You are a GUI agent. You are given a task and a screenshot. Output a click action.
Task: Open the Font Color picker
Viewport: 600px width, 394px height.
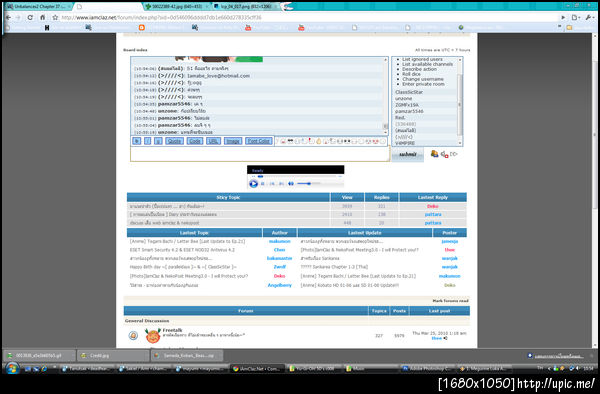259,141
